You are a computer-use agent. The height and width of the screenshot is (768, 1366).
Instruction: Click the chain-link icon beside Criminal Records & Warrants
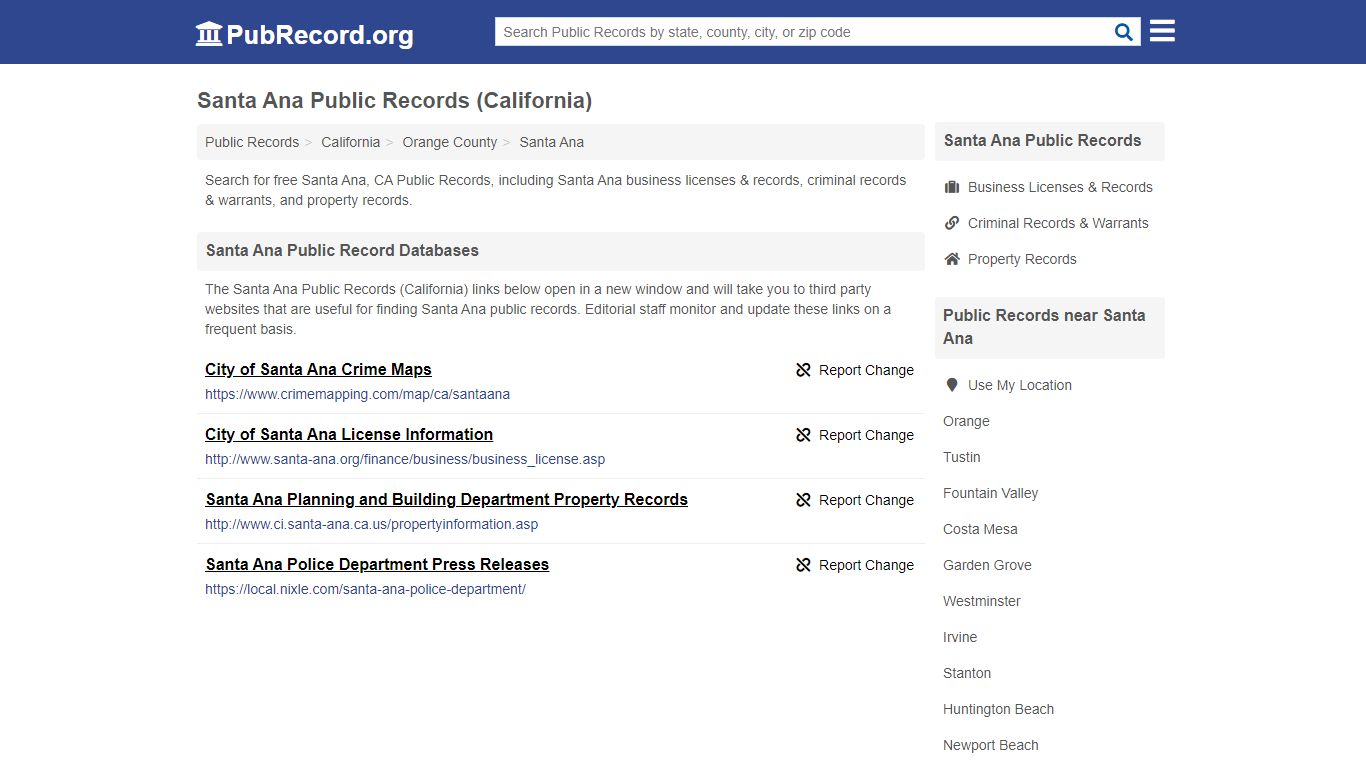952,223
